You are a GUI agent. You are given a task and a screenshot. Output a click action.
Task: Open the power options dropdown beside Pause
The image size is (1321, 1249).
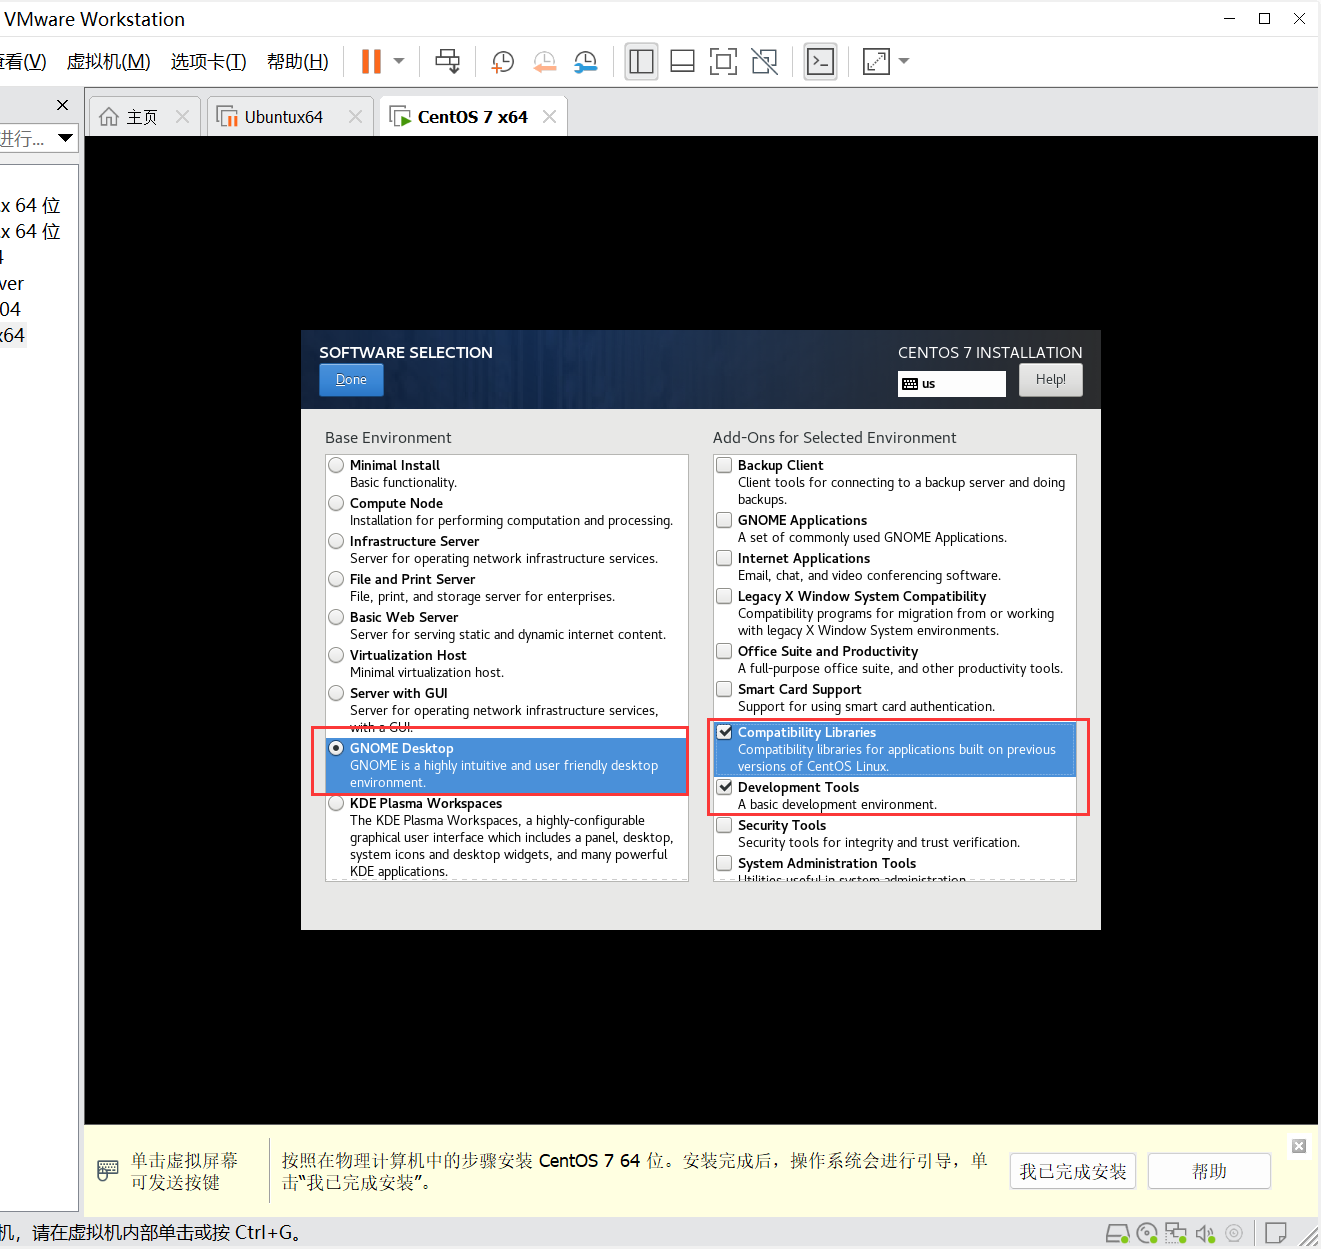pyautogui.click(x=399, y=61)
